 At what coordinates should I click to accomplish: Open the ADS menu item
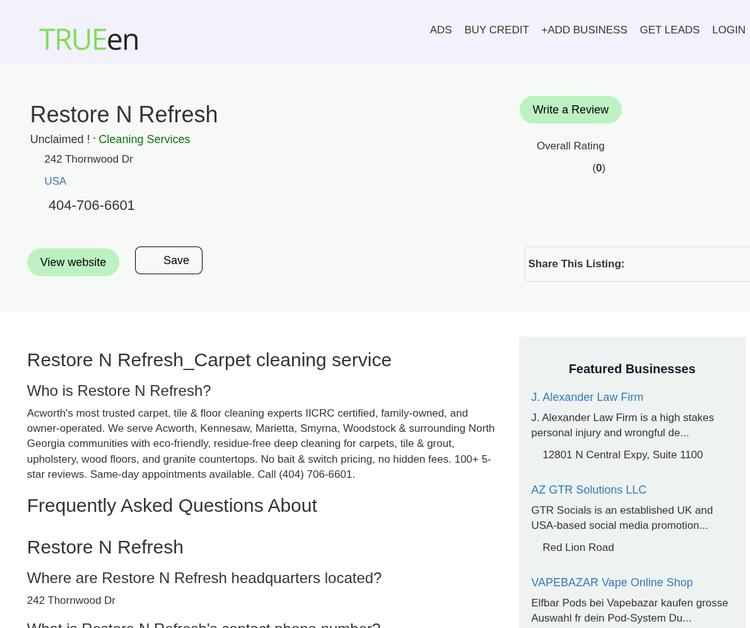click(x=441, y=30)
